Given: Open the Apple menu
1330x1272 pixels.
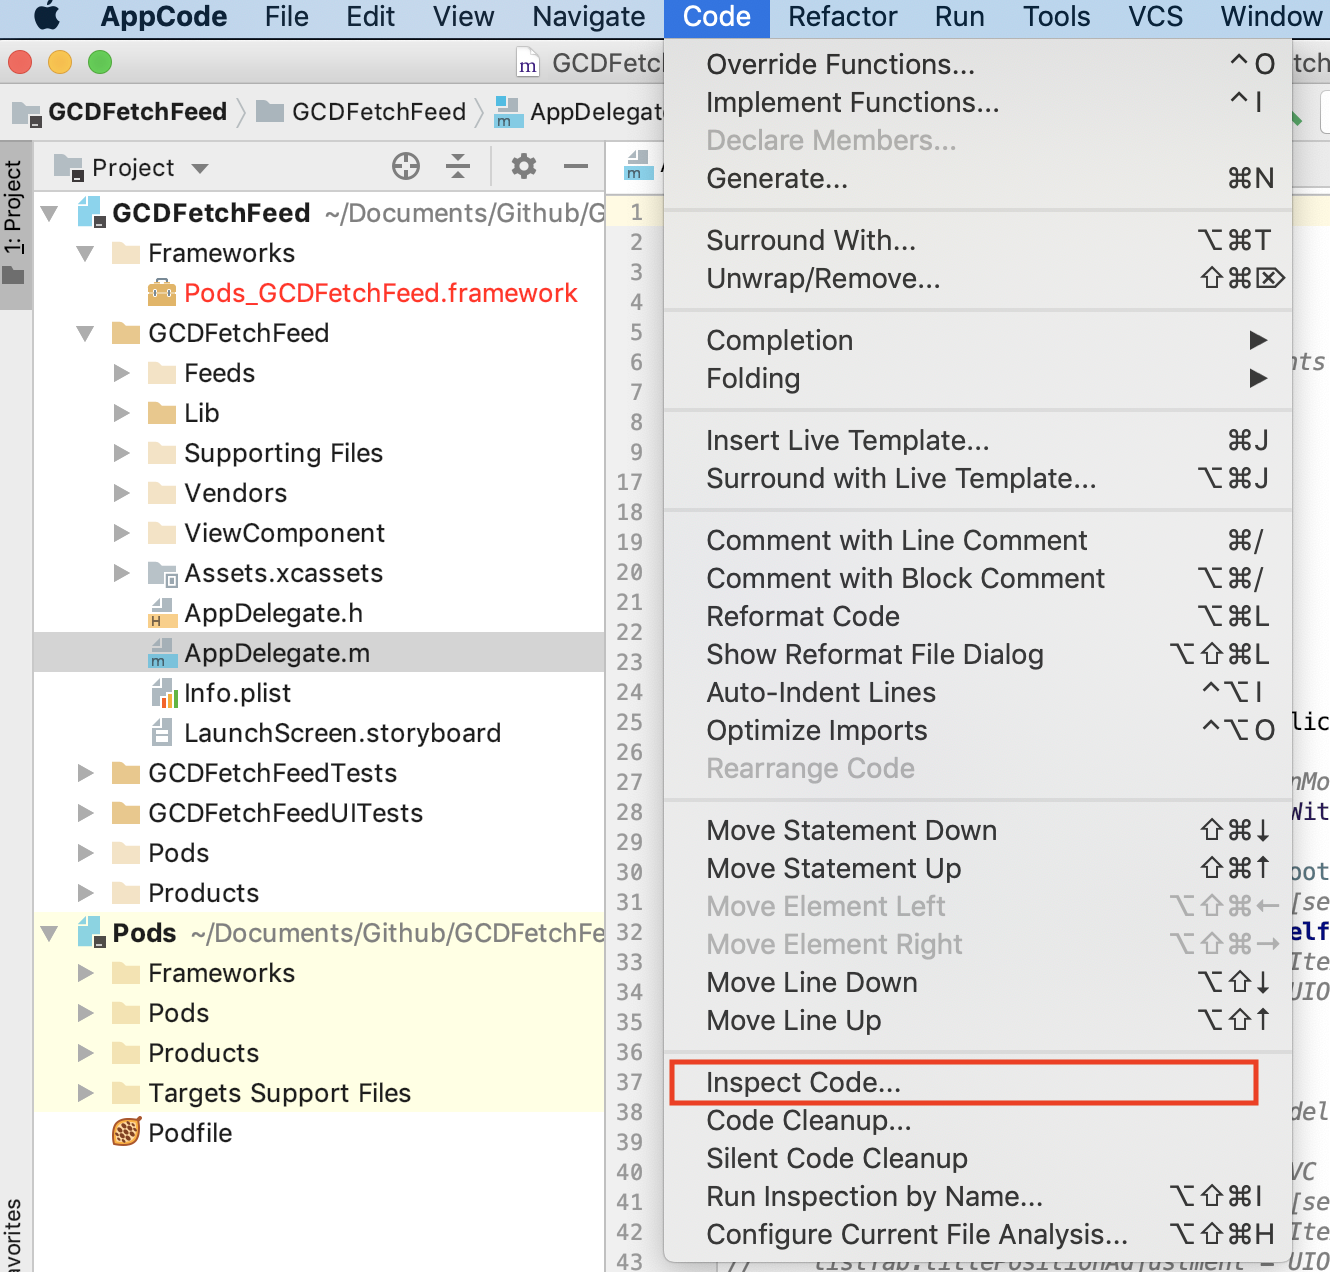Looking at the screenshot, I should click(47, 17).
